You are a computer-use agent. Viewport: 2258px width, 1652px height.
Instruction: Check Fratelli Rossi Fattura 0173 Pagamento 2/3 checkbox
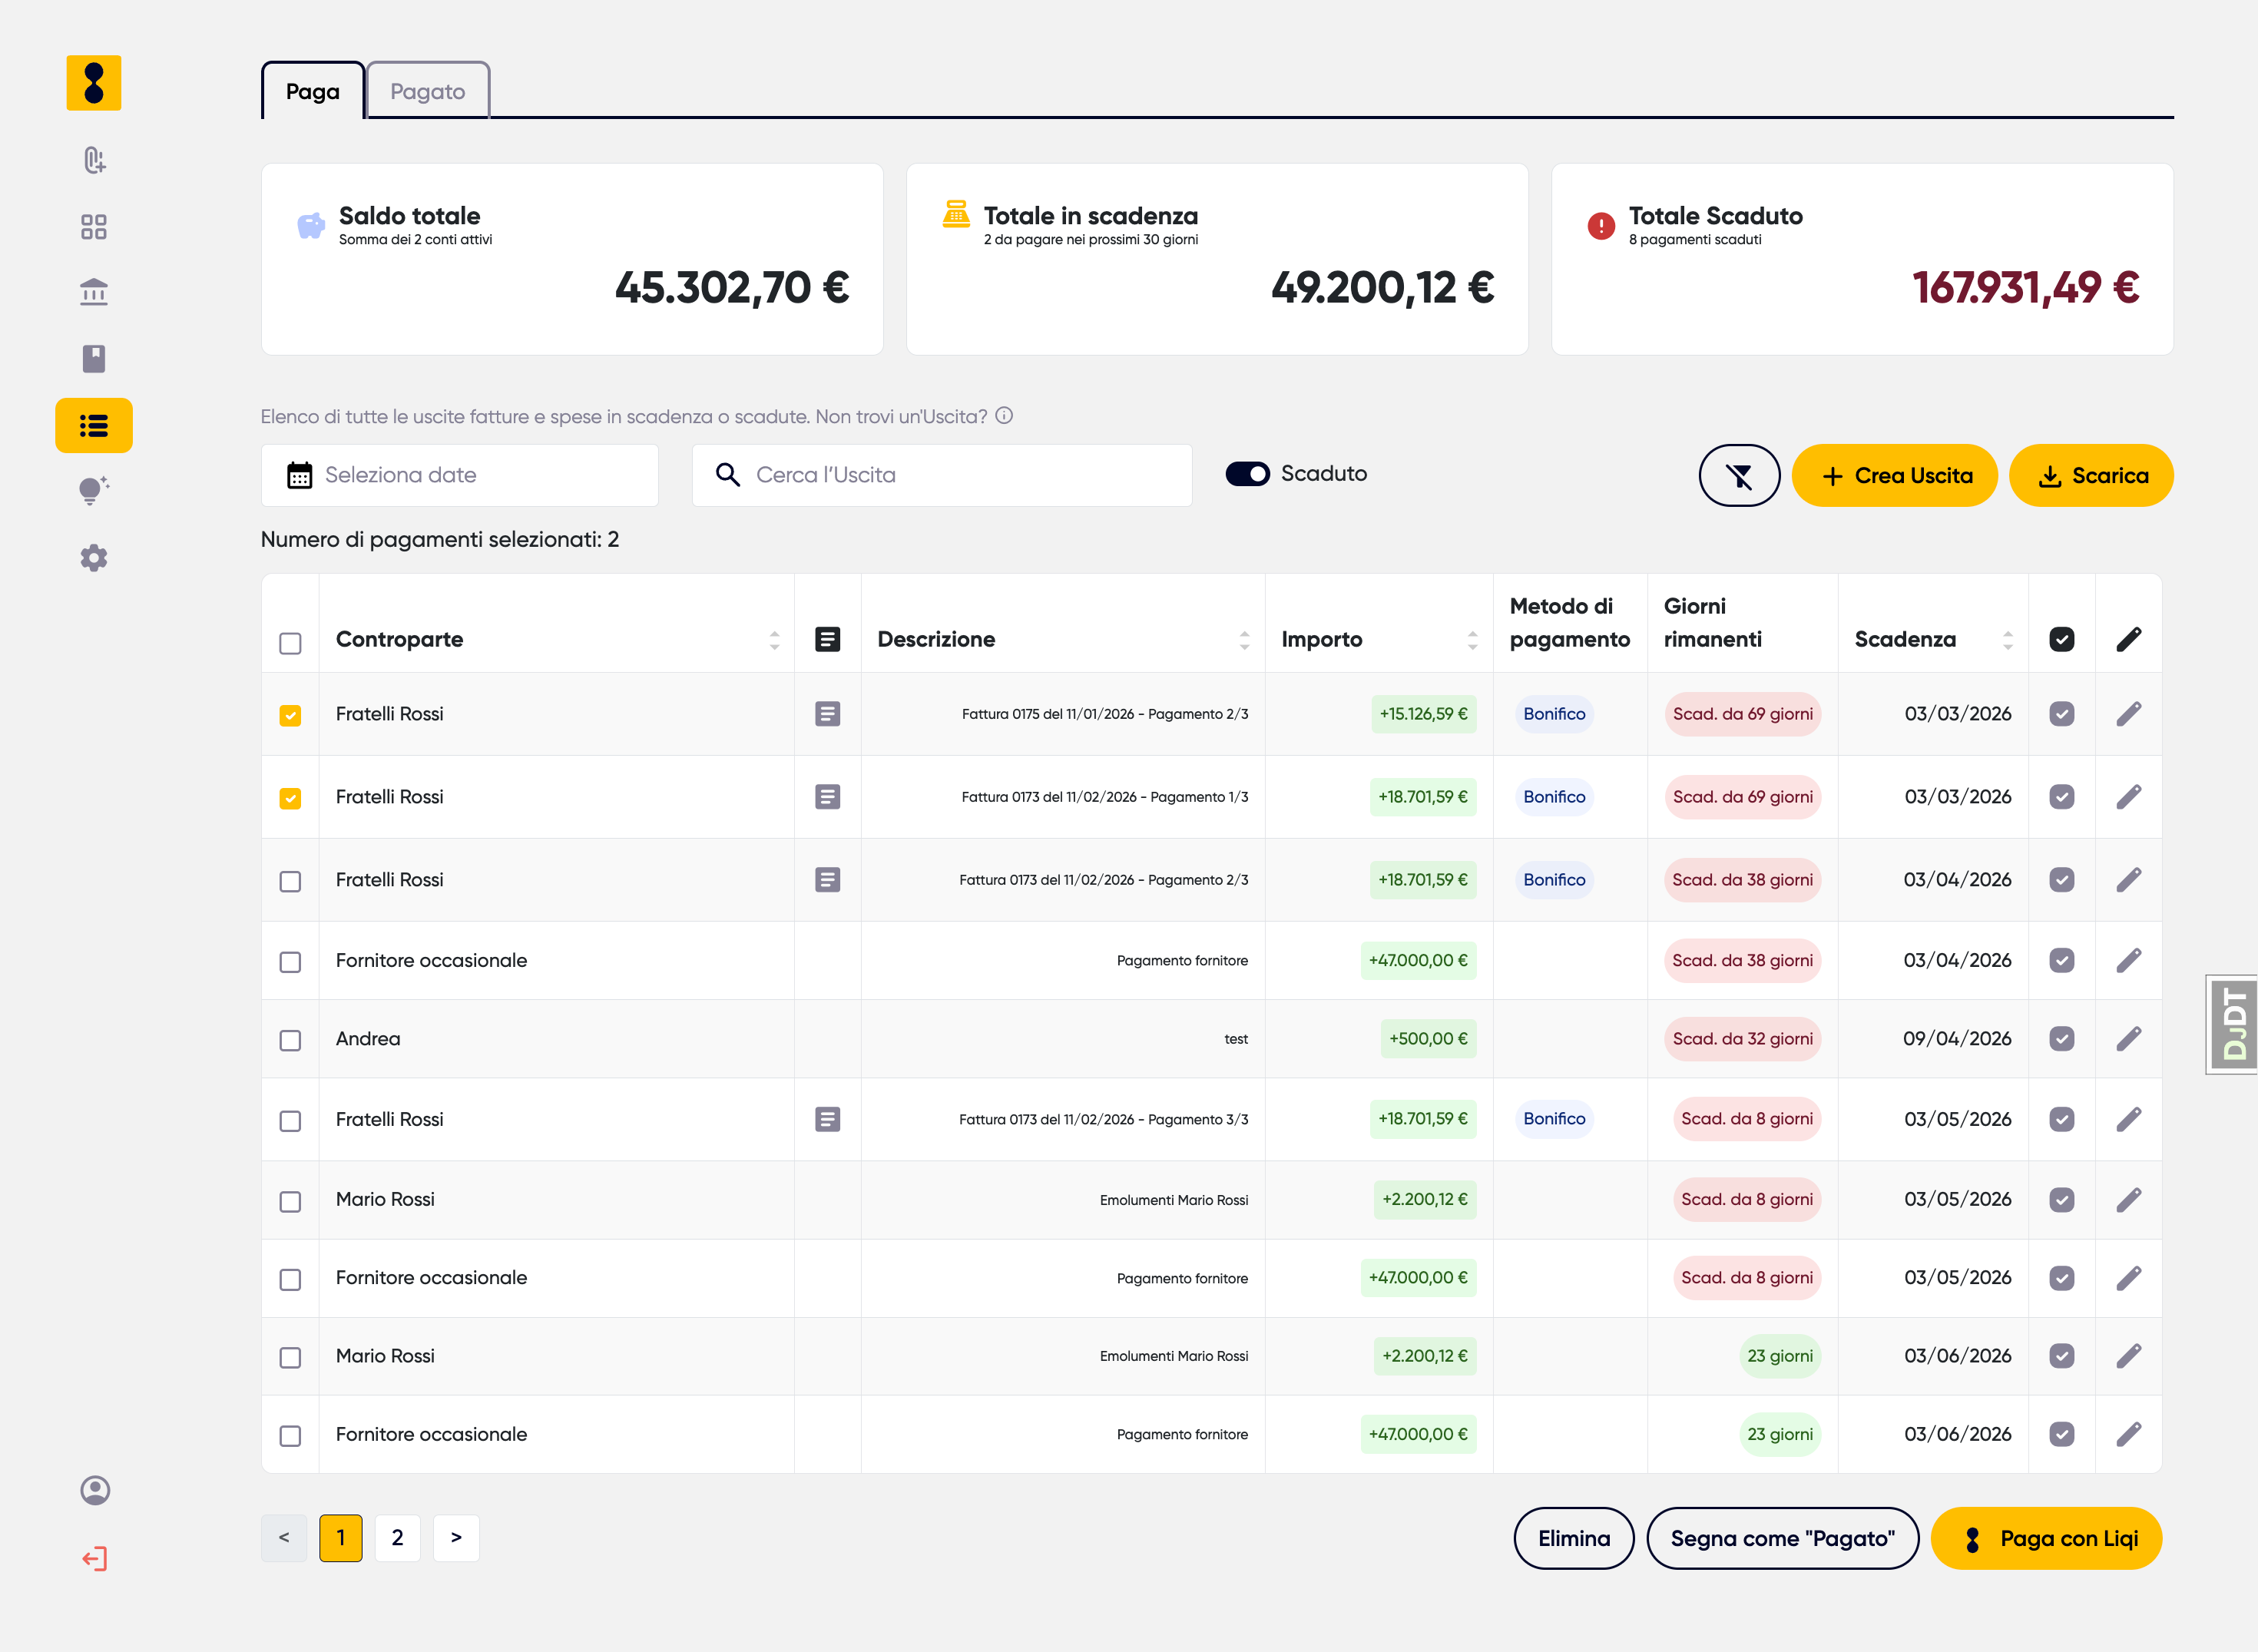click(290, 881)
